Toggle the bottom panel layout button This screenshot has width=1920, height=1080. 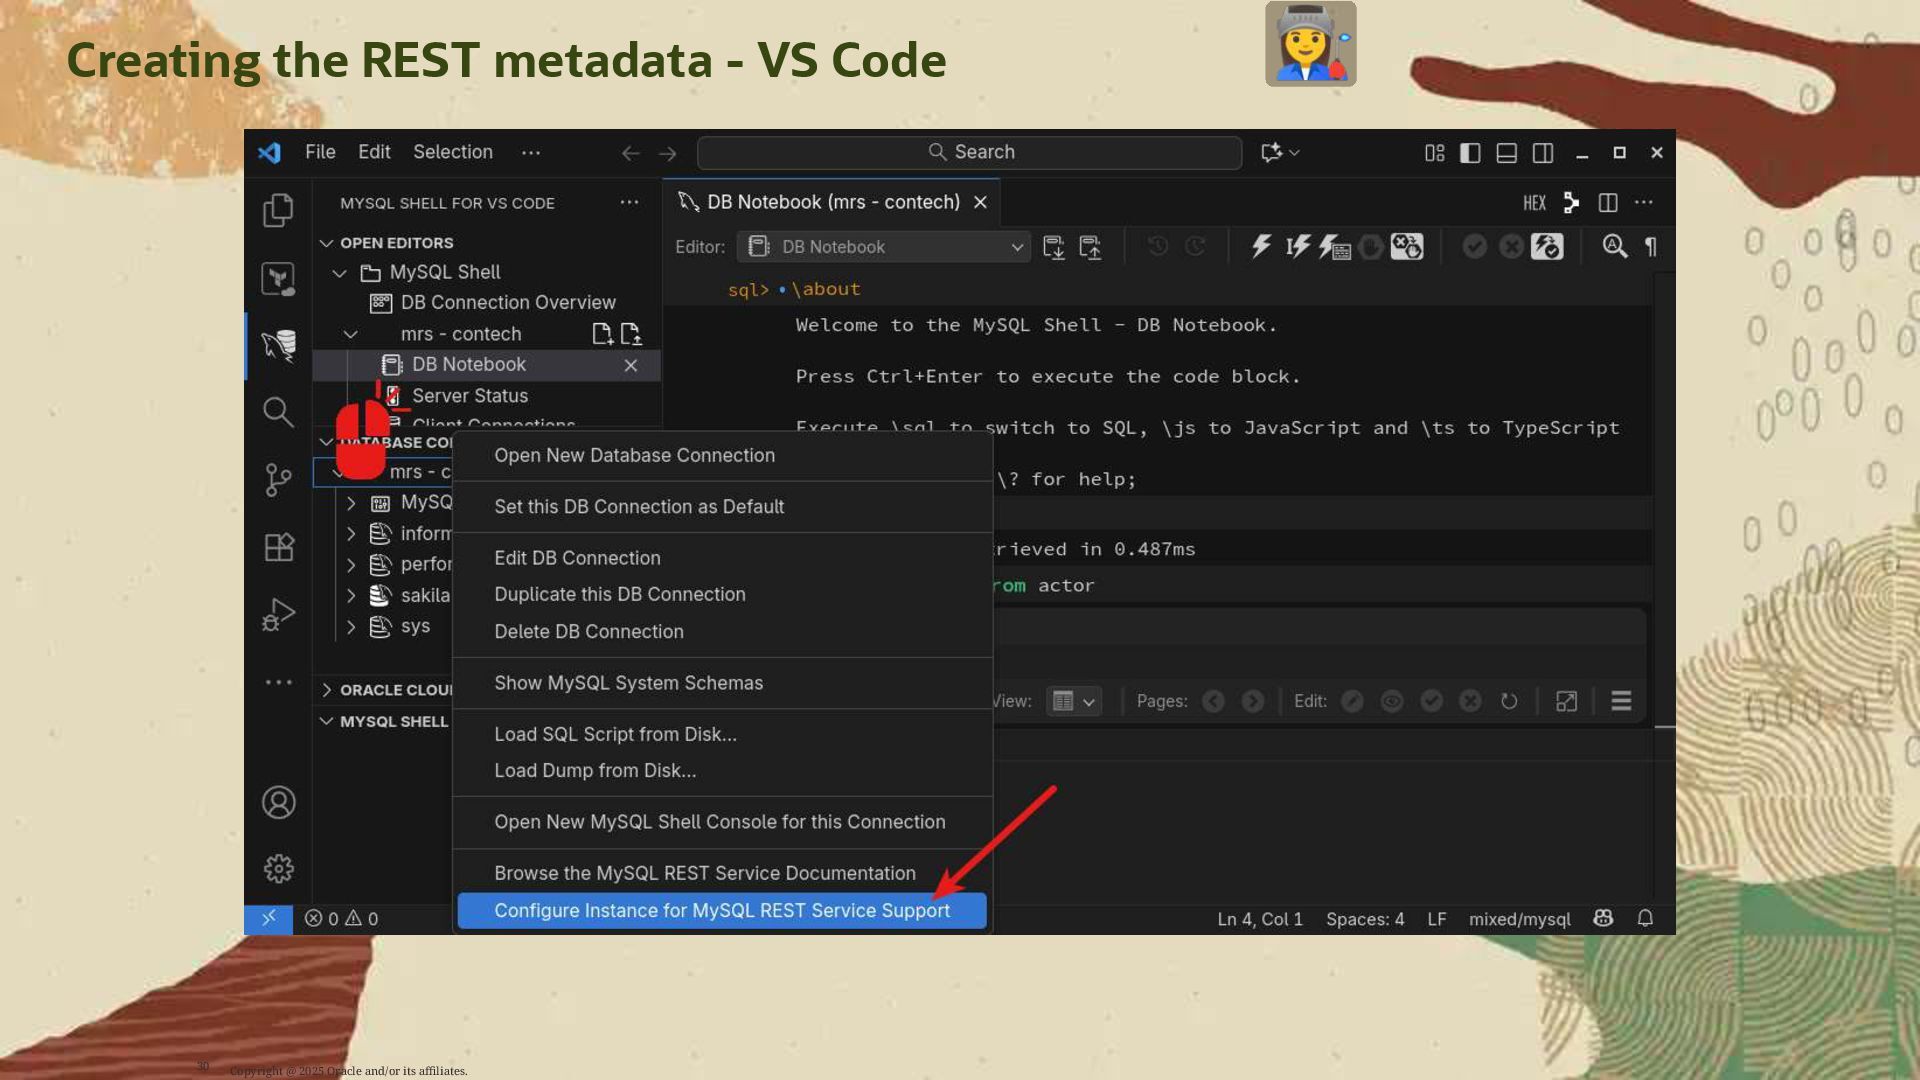(1506, 153)
